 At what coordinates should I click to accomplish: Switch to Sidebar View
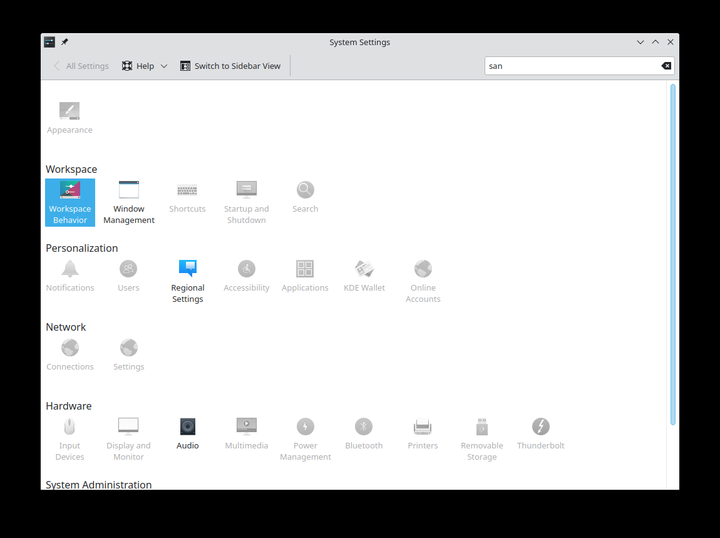pyautogui.click(x=230, y=66)
